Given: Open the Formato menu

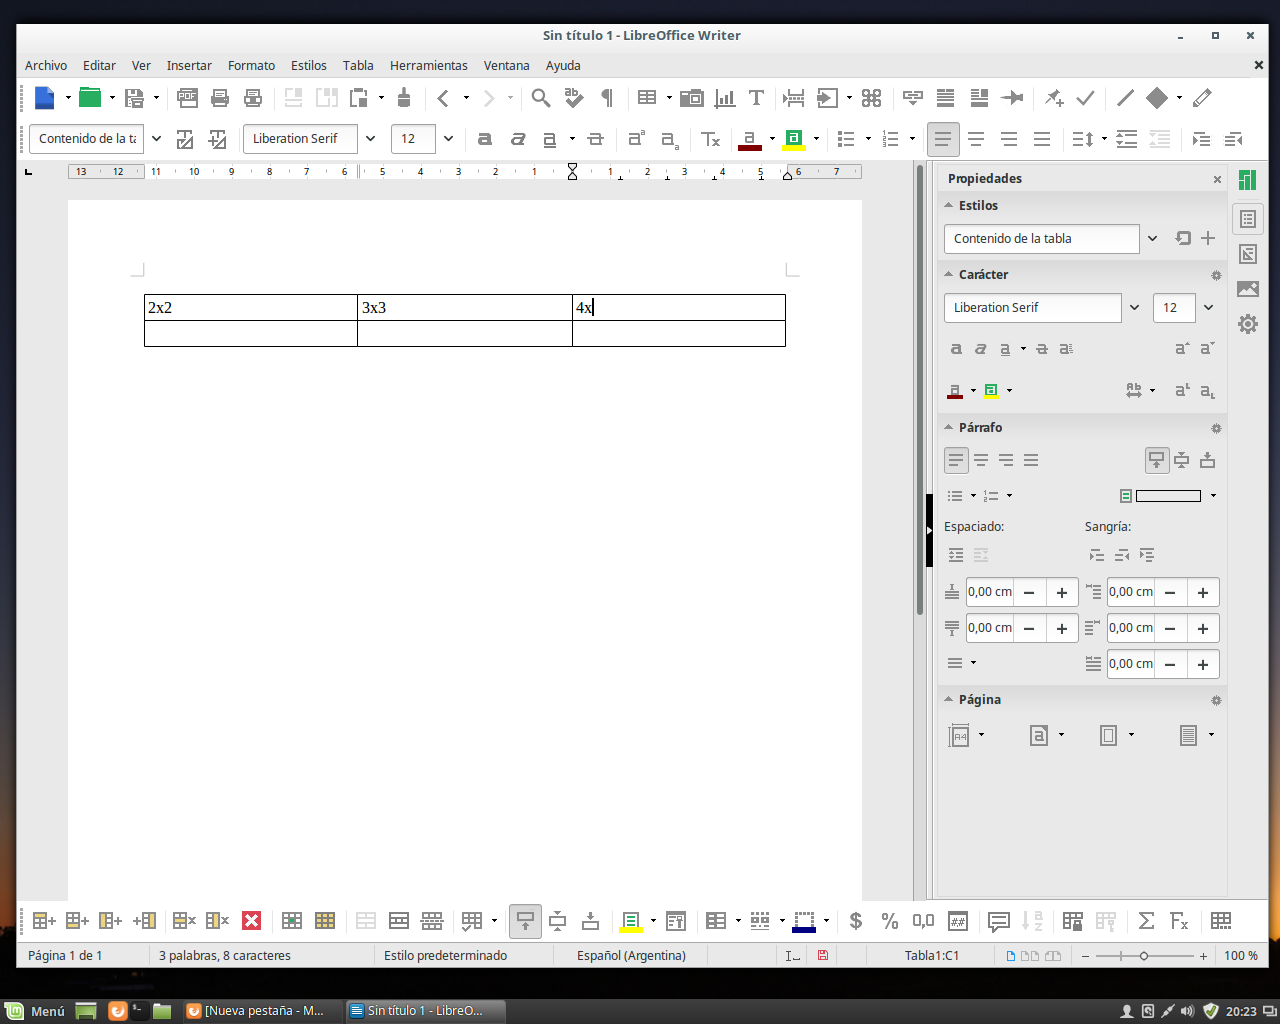Looking at the screenshot, I should [x=251, y=65].
